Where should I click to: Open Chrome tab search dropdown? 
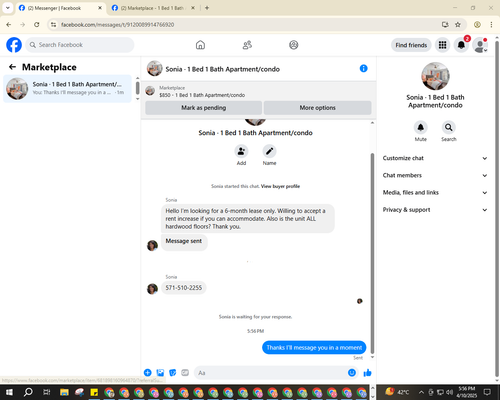coord(8,8)
